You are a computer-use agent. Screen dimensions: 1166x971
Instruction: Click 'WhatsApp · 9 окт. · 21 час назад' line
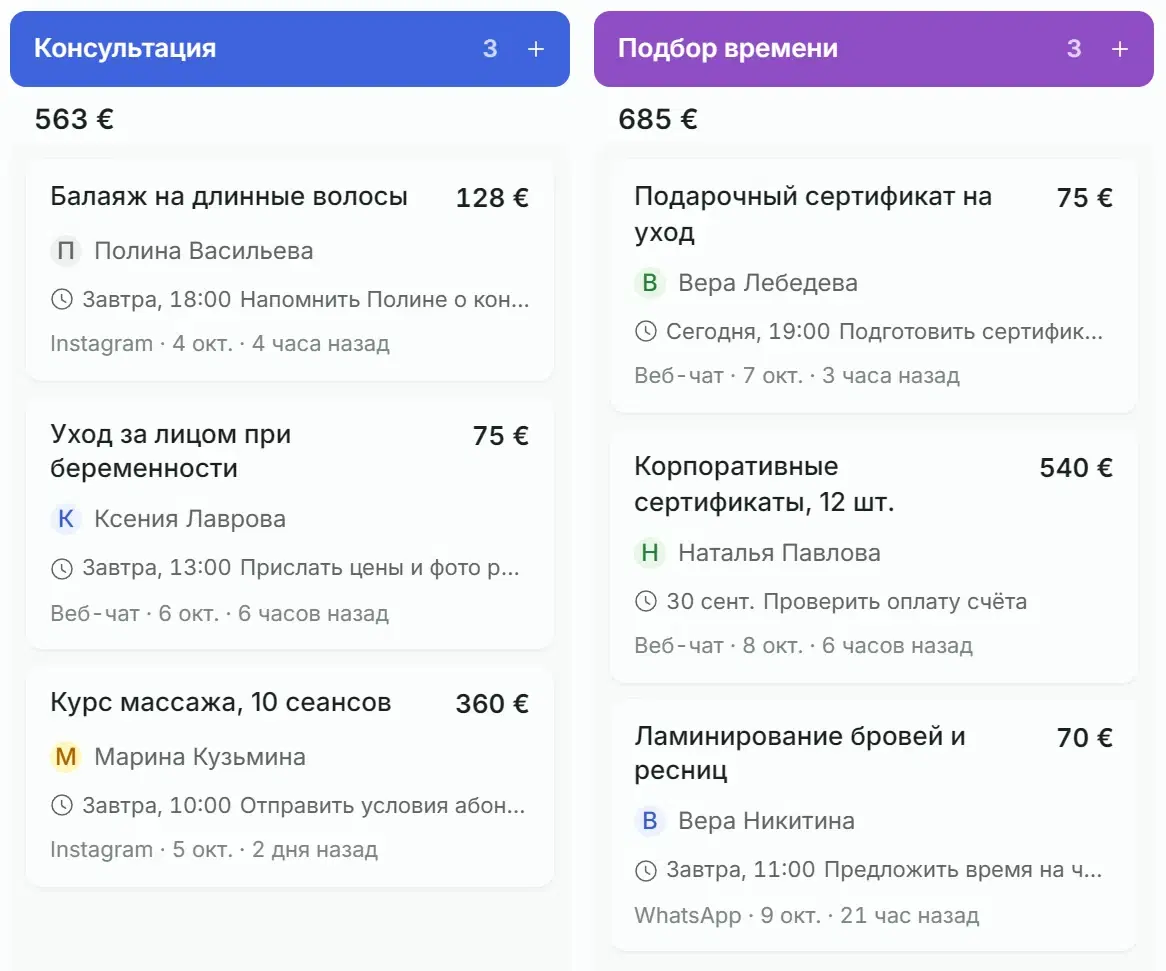807,915
